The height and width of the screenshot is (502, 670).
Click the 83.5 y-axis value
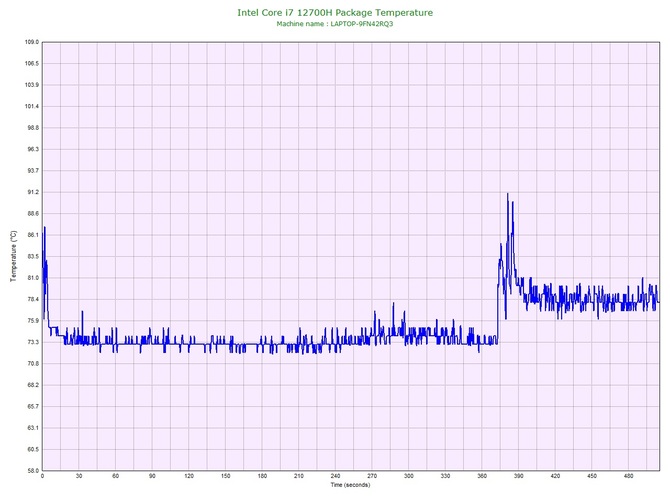(32, 257)
